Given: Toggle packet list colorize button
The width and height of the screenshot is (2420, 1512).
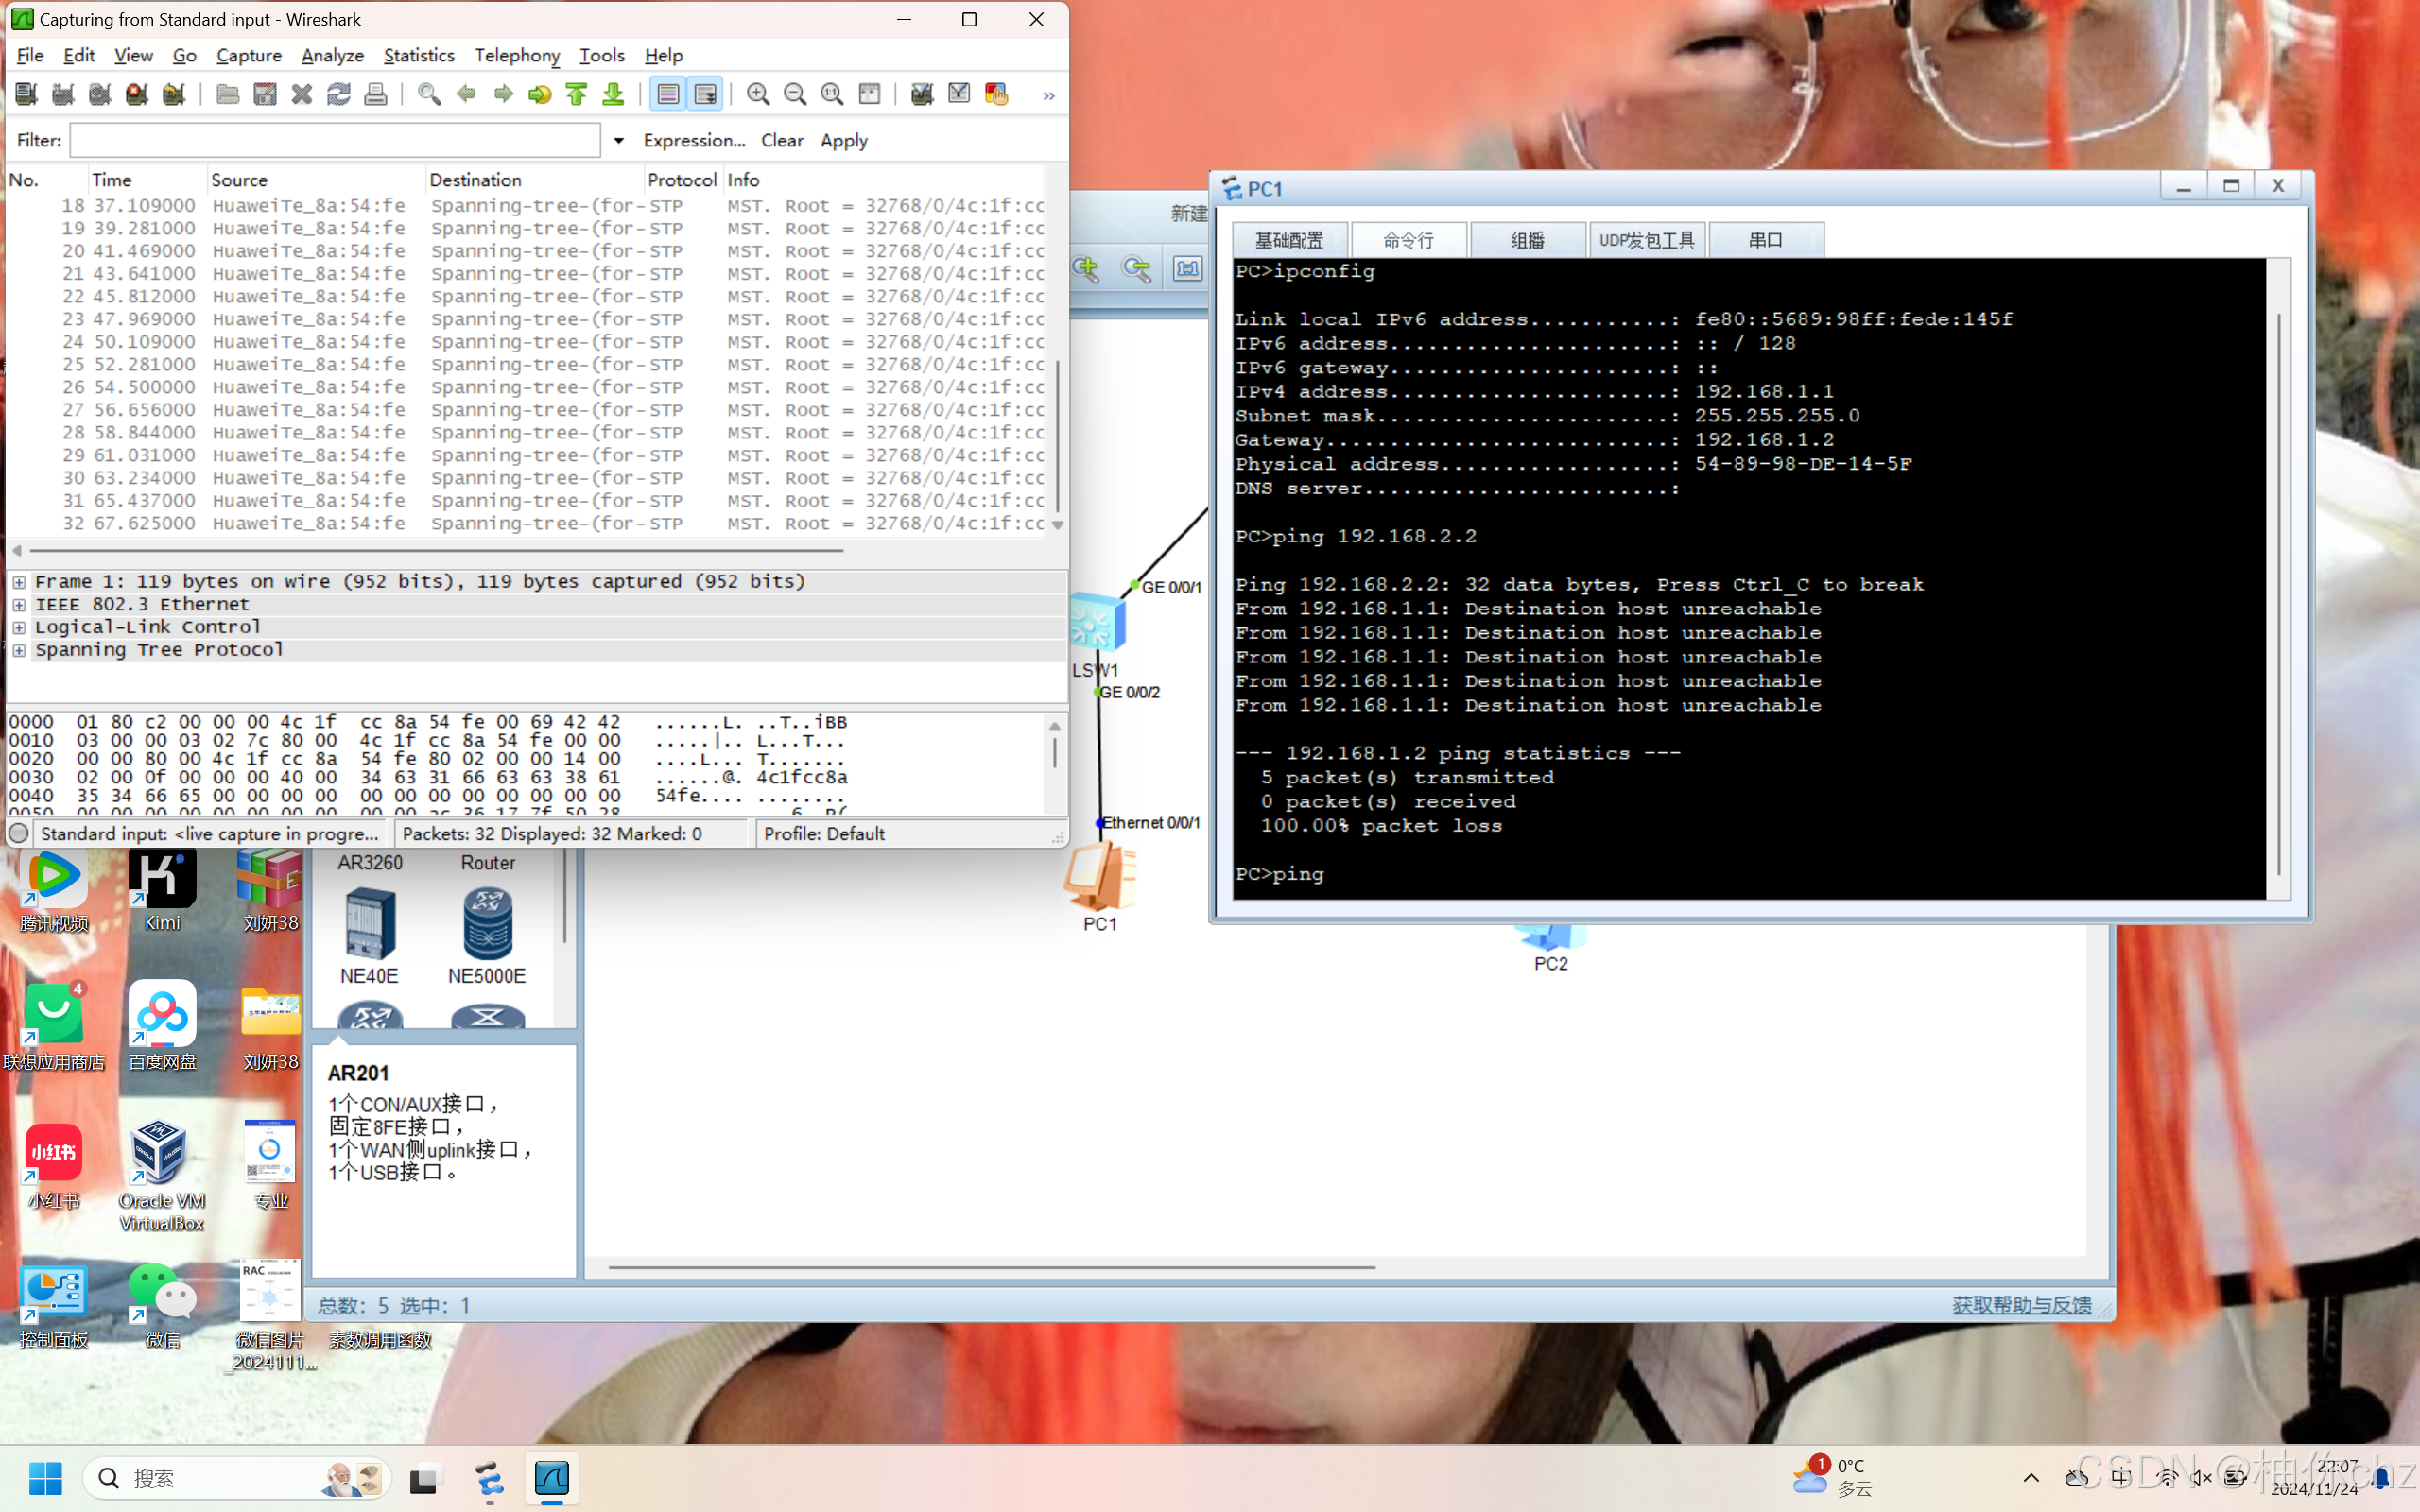Looking at the screenshot, I should click(x=668, y=94).
